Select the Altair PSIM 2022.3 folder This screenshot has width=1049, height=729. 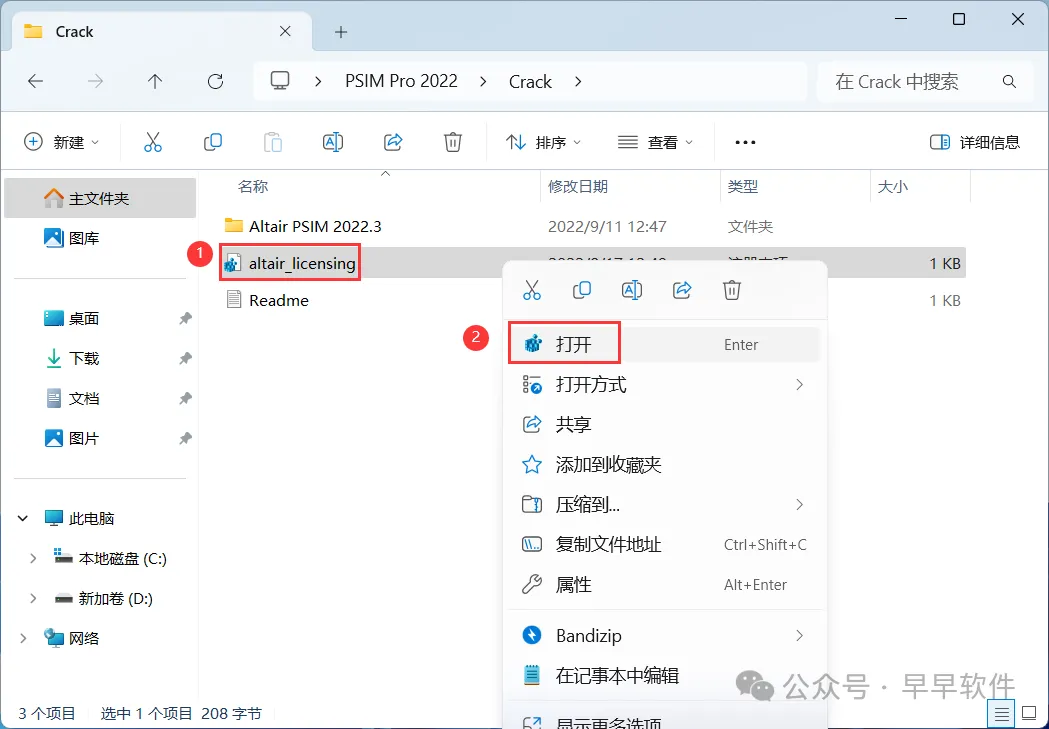[x=314, y=226]
